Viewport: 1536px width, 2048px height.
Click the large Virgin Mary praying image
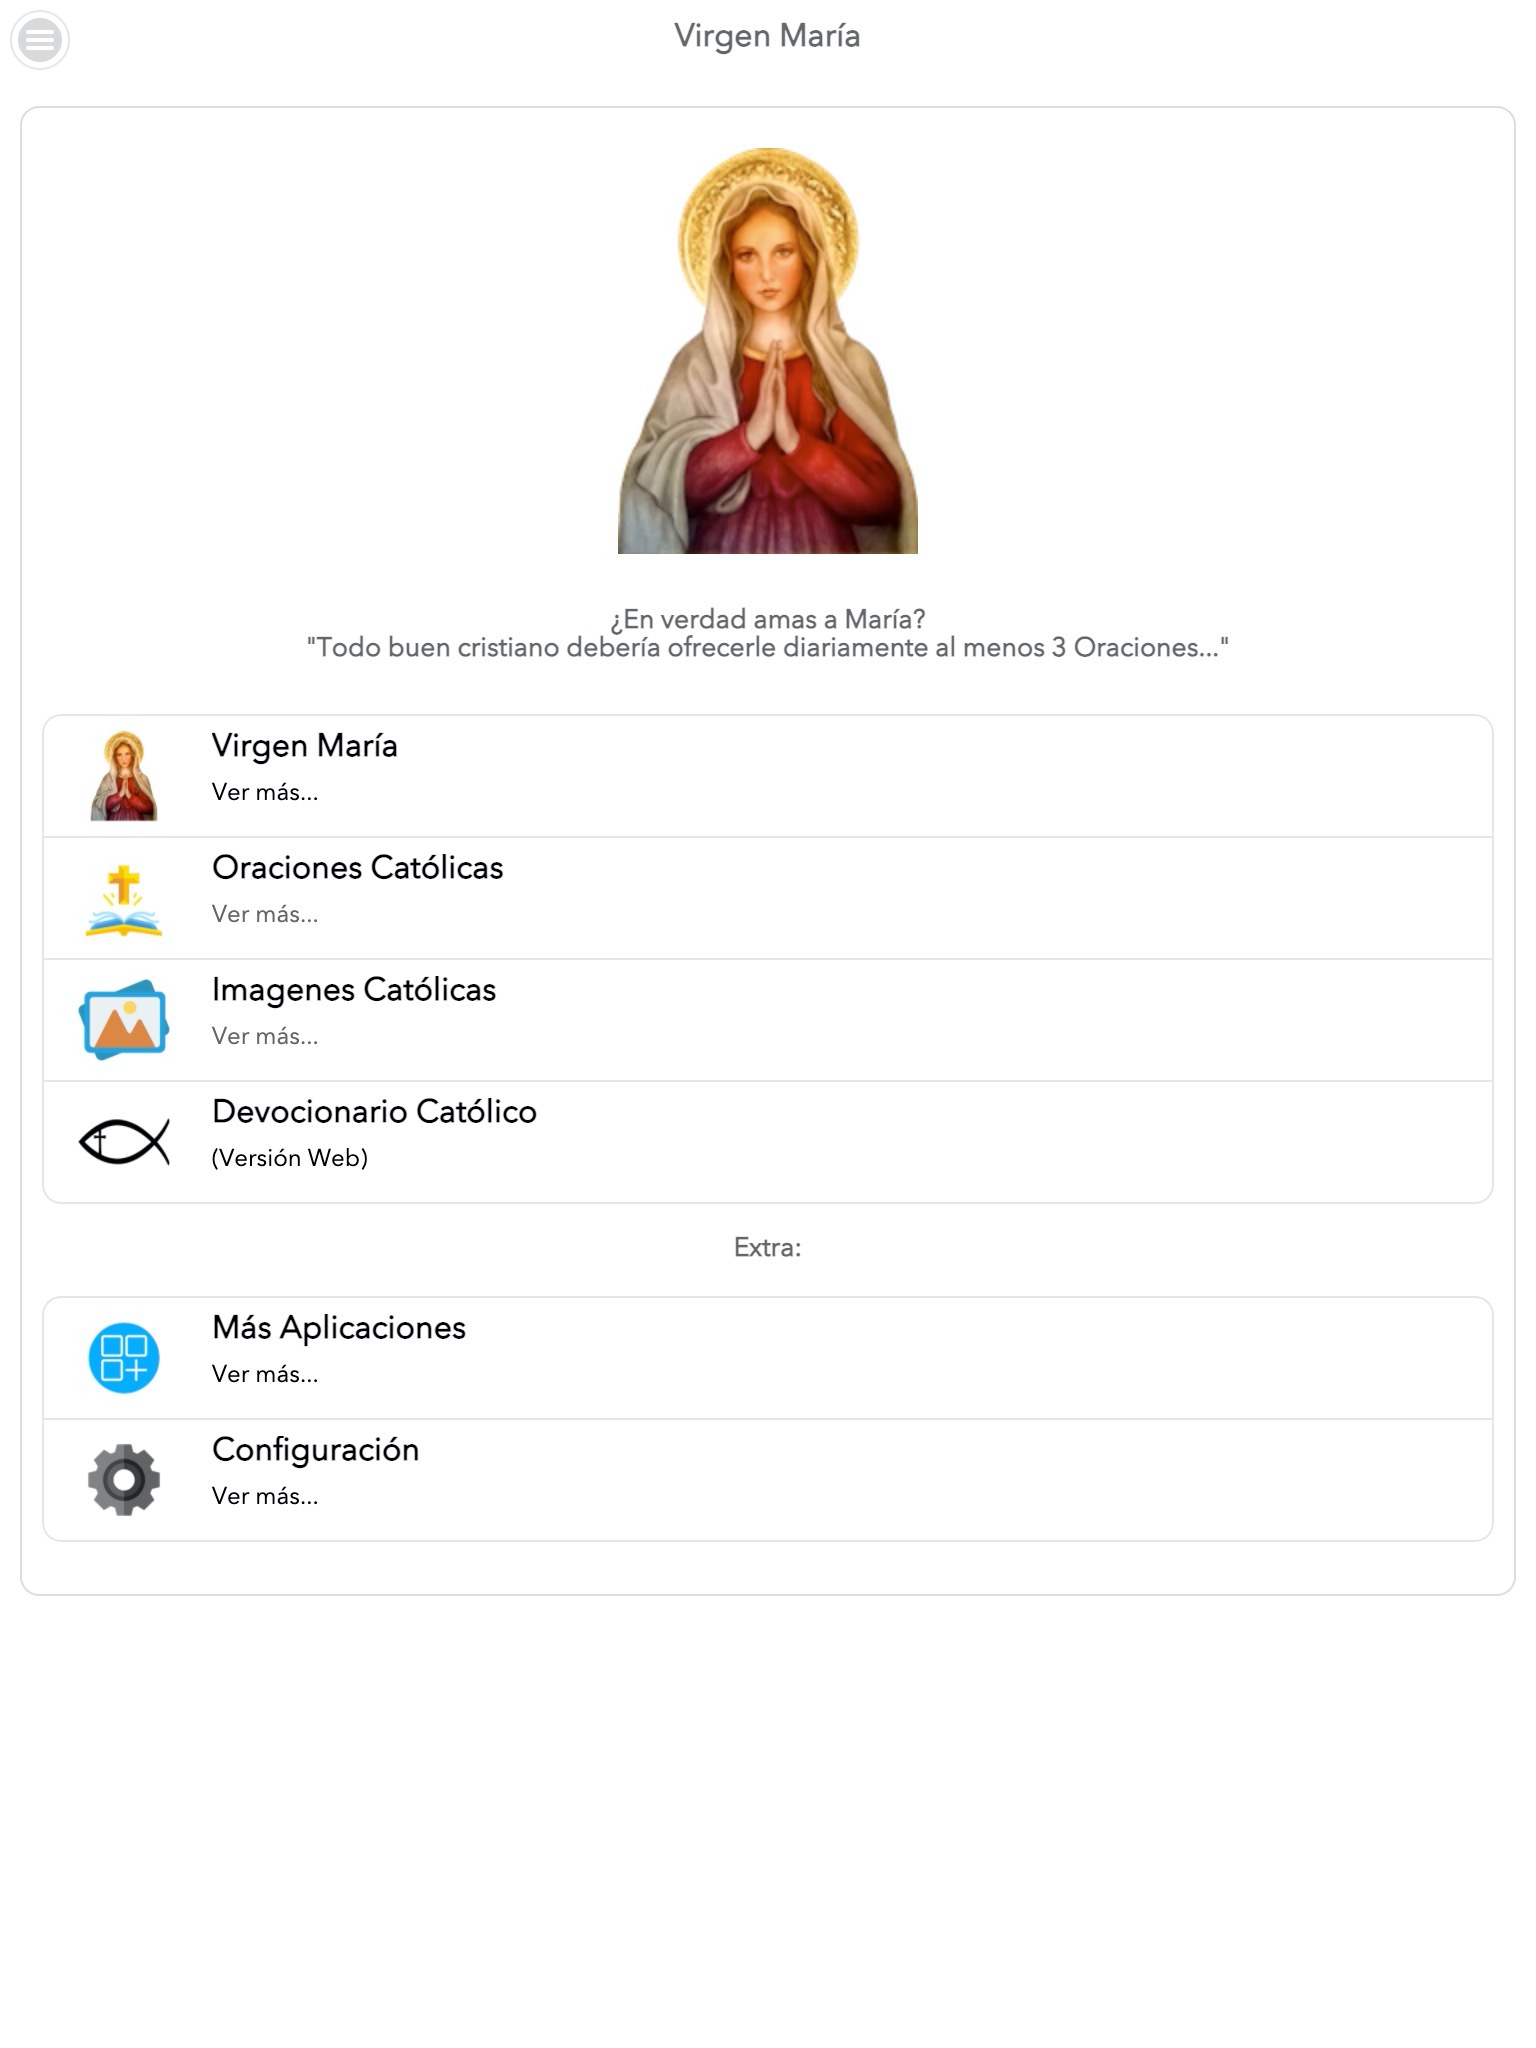768,351
